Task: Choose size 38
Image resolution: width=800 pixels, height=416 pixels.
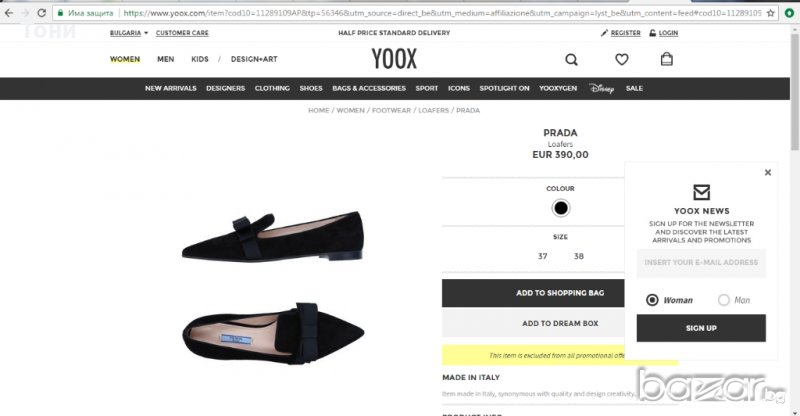Action: 578,256
